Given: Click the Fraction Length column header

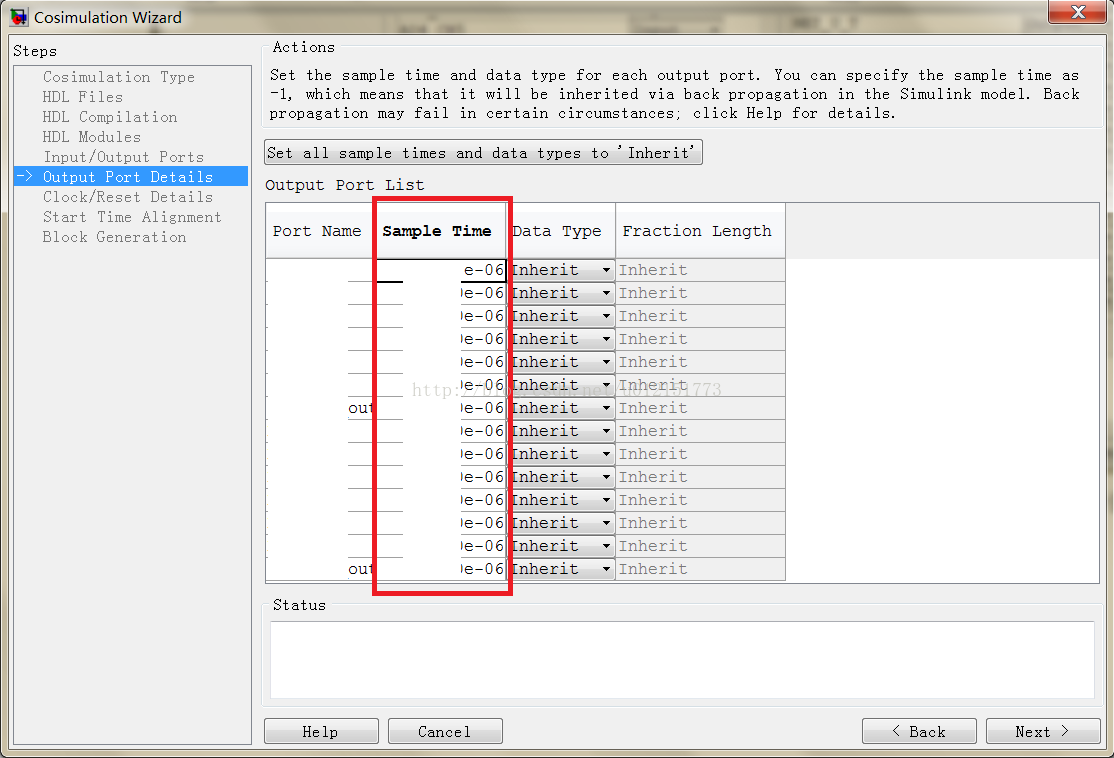Looking at the screenshot, I should click(701, 231).
